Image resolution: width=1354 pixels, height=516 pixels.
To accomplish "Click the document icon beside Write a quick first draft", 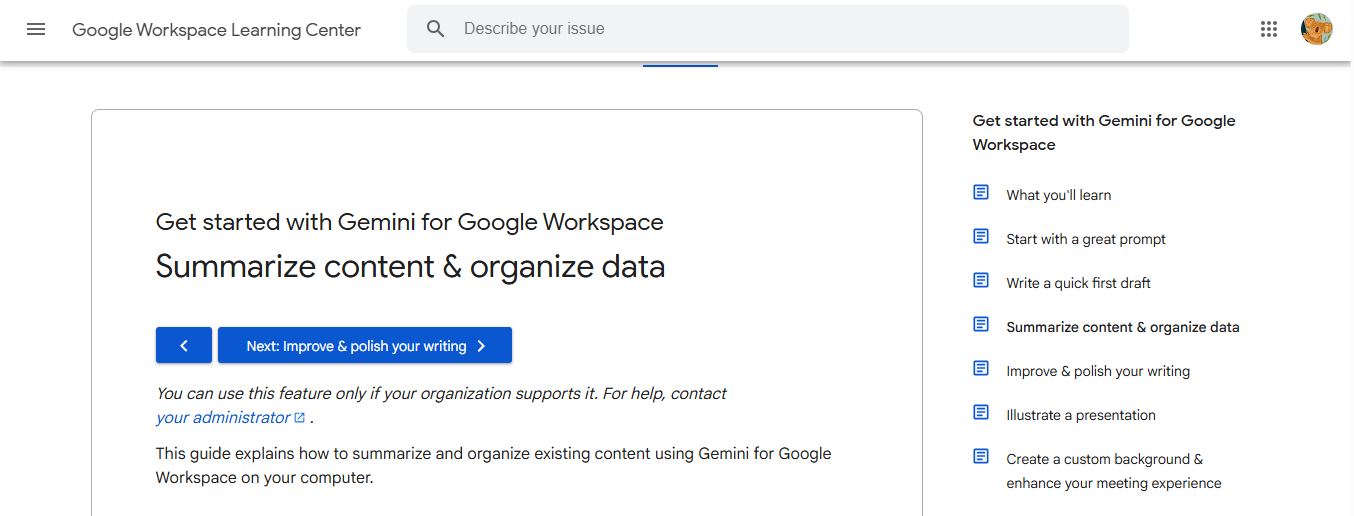I will 981,280.
